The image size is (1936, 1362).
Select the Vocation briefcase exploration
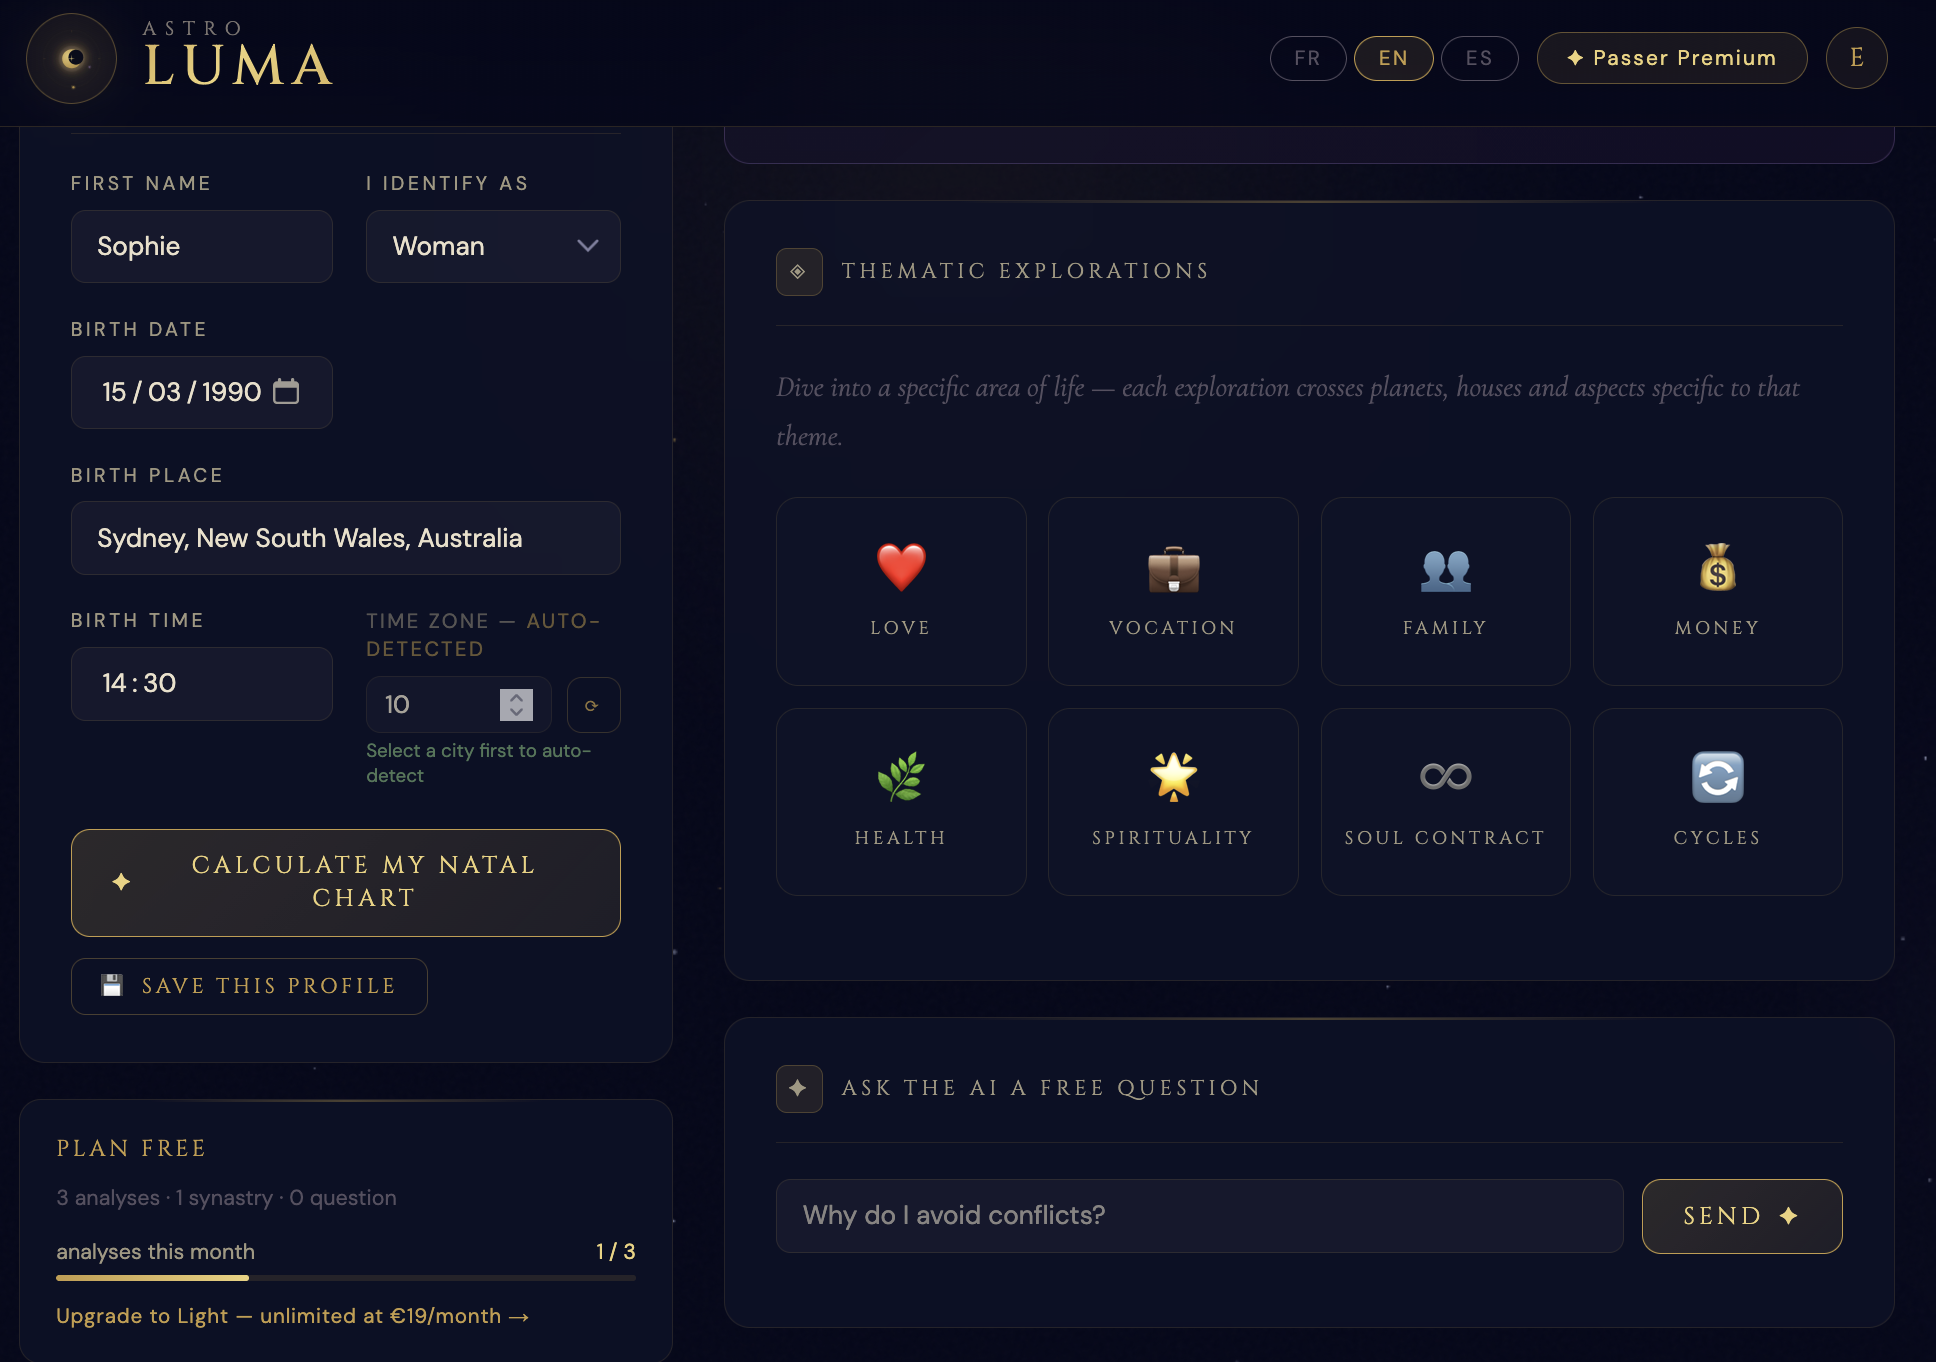[1172, 591]
